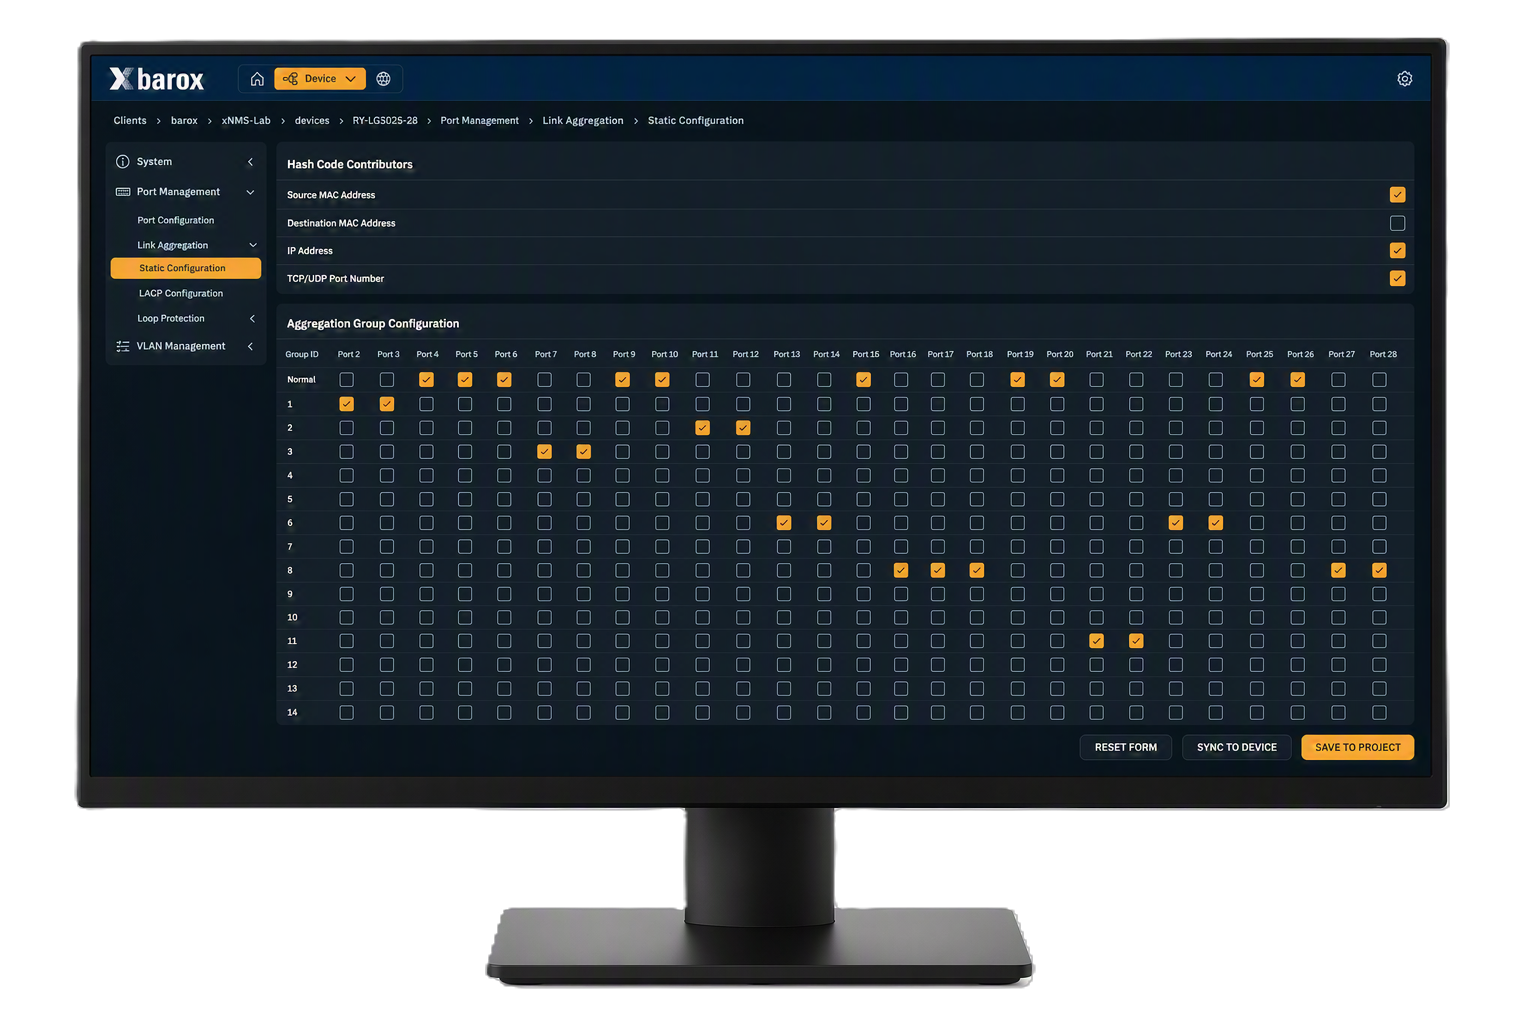Click the VLAN Management sidebar icon
Image resolution: width=1536 pixels, height=1024 pixels.
(123, 347)
